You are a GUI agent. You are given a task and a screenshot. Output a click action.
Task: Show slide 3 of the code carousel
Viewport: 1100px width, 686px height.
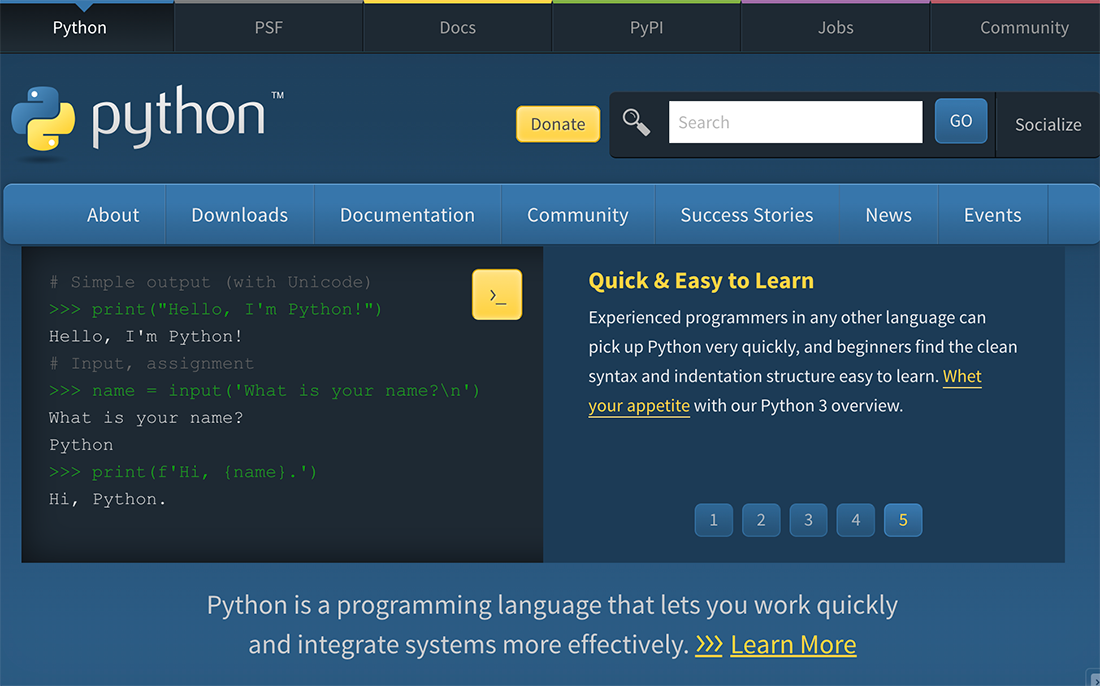click(x=808, y=520)
